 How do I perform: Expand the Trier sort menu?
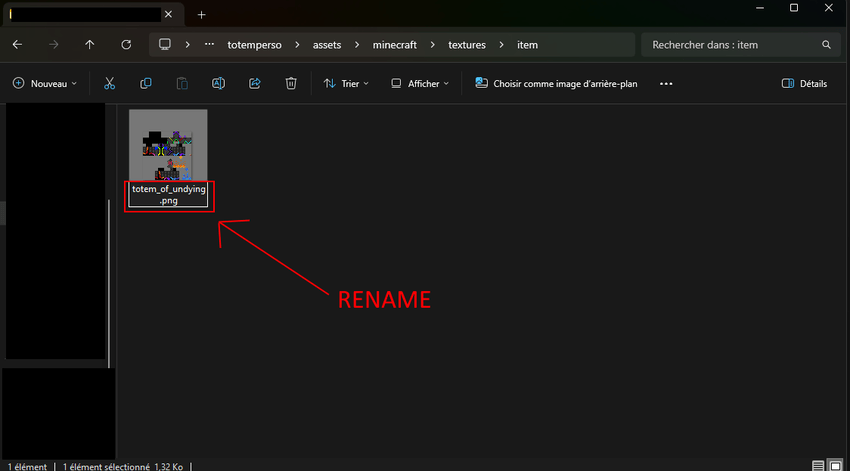pyautogui.click(x=346, y=84)
